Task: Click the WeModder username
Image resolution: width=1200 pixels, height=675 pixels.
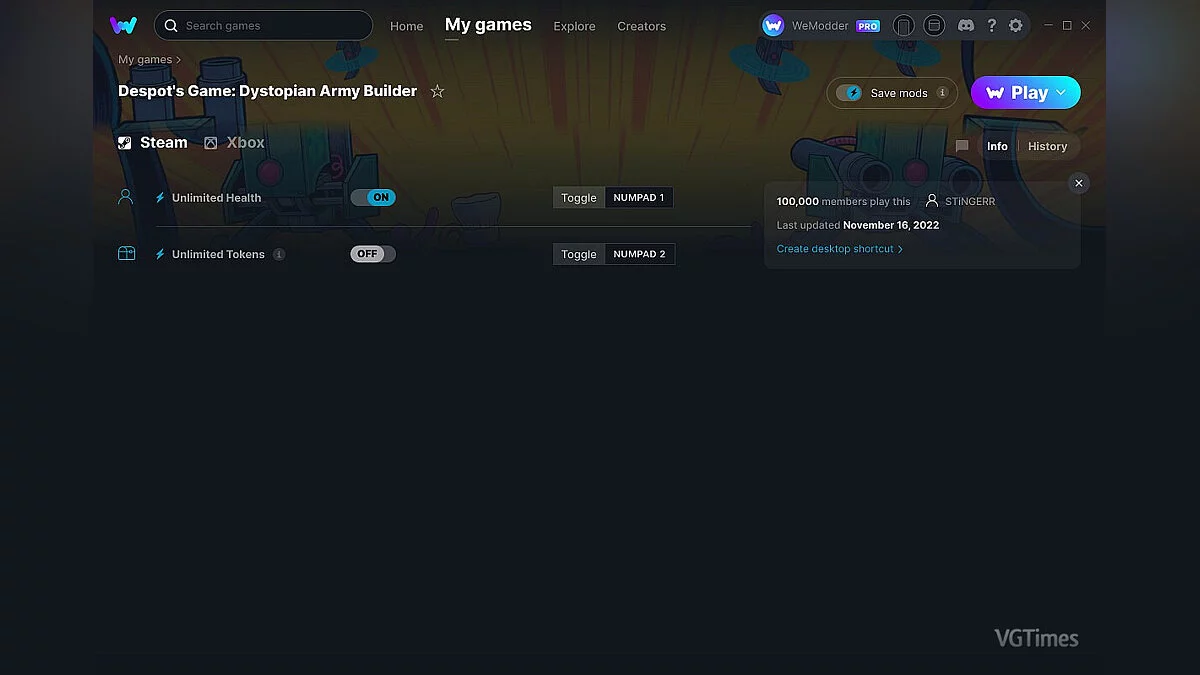Action: click(x=820, y=26)
